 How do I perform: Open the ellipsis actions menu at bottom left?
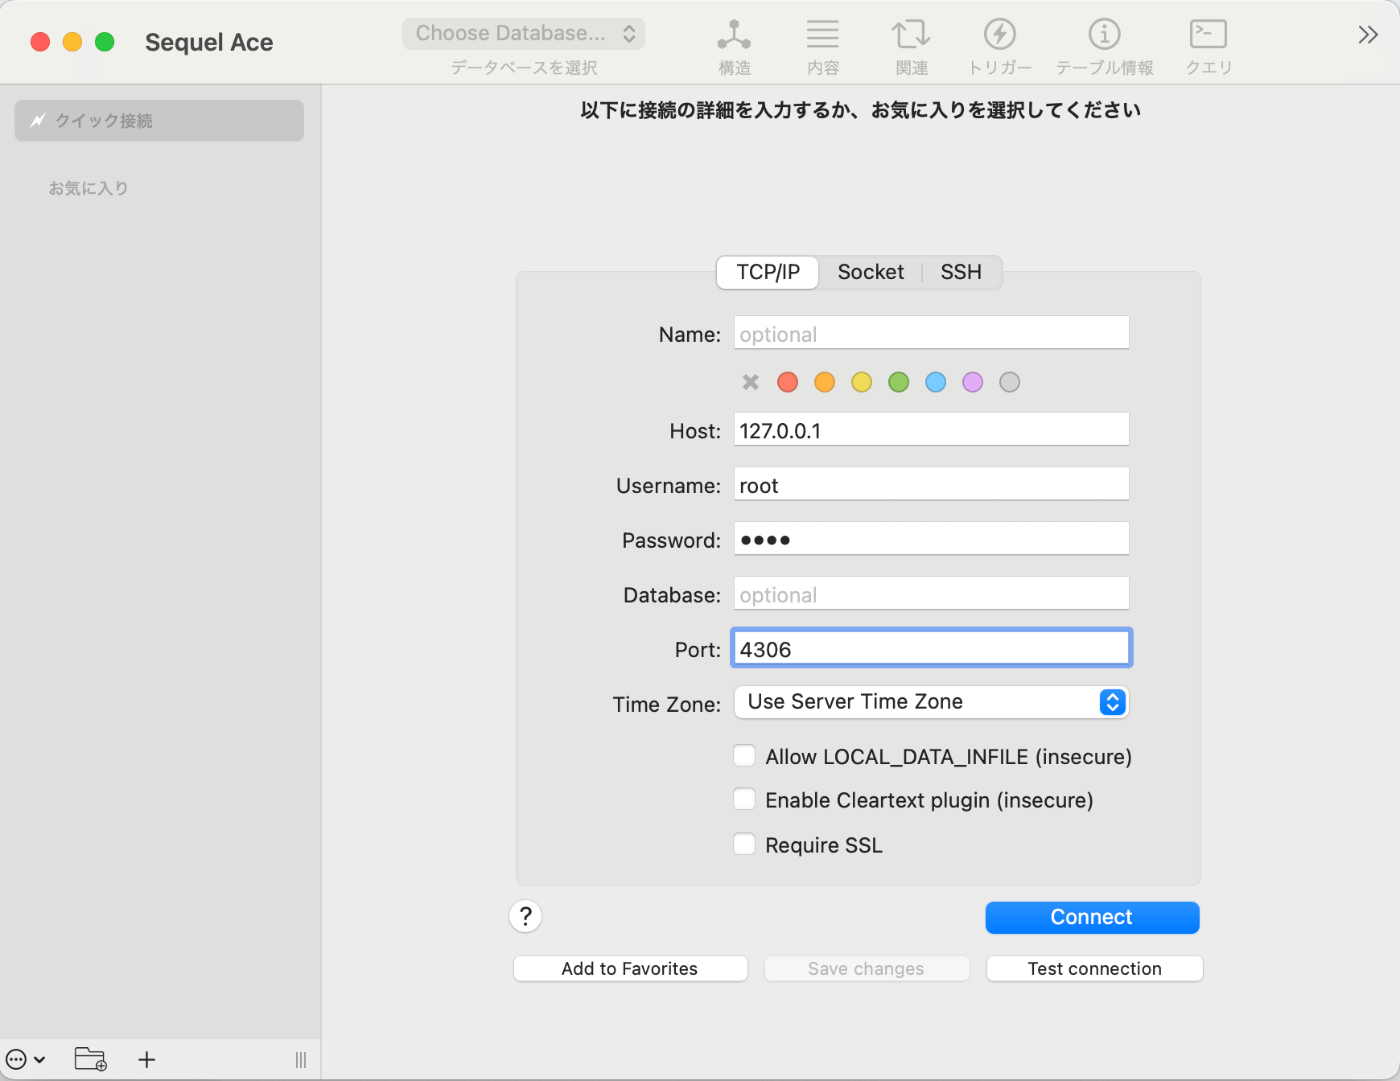(x=25, y=1059)
